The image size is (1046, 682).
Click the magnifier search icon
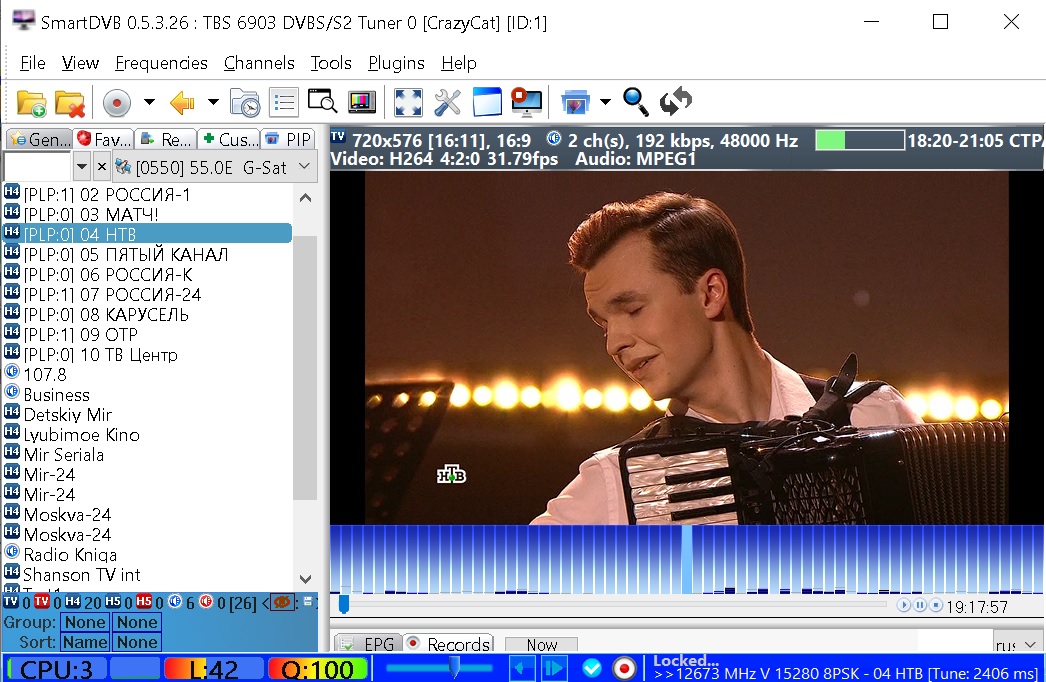(x=635, y=101)
